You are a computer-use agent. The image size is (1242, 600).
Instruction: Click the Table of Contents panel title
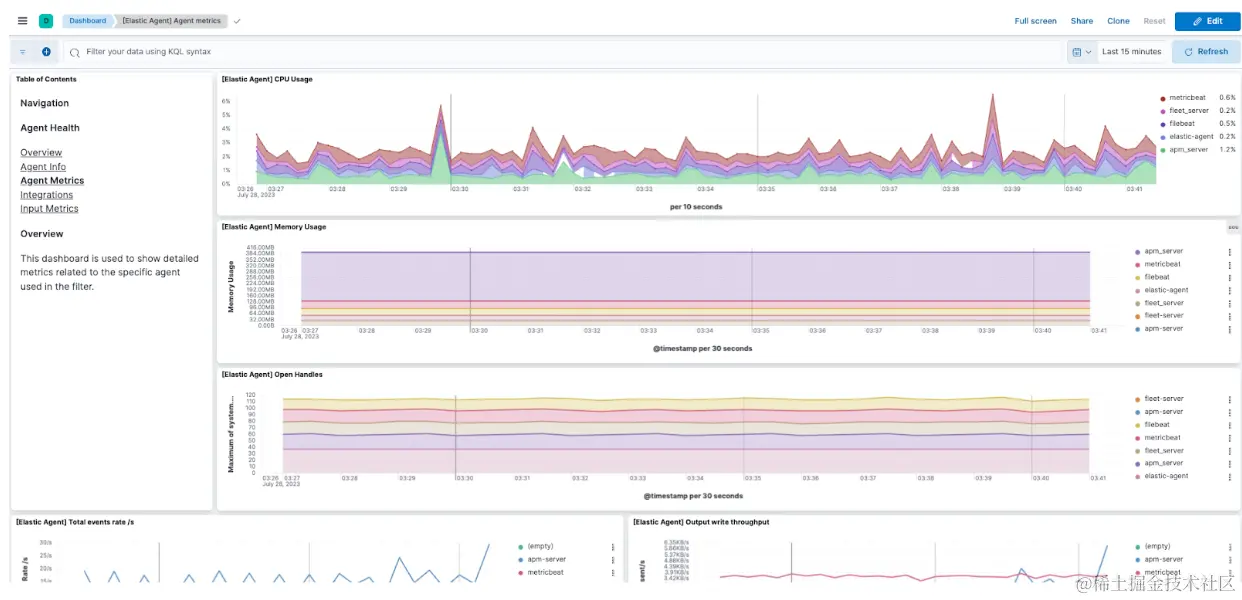46,79
